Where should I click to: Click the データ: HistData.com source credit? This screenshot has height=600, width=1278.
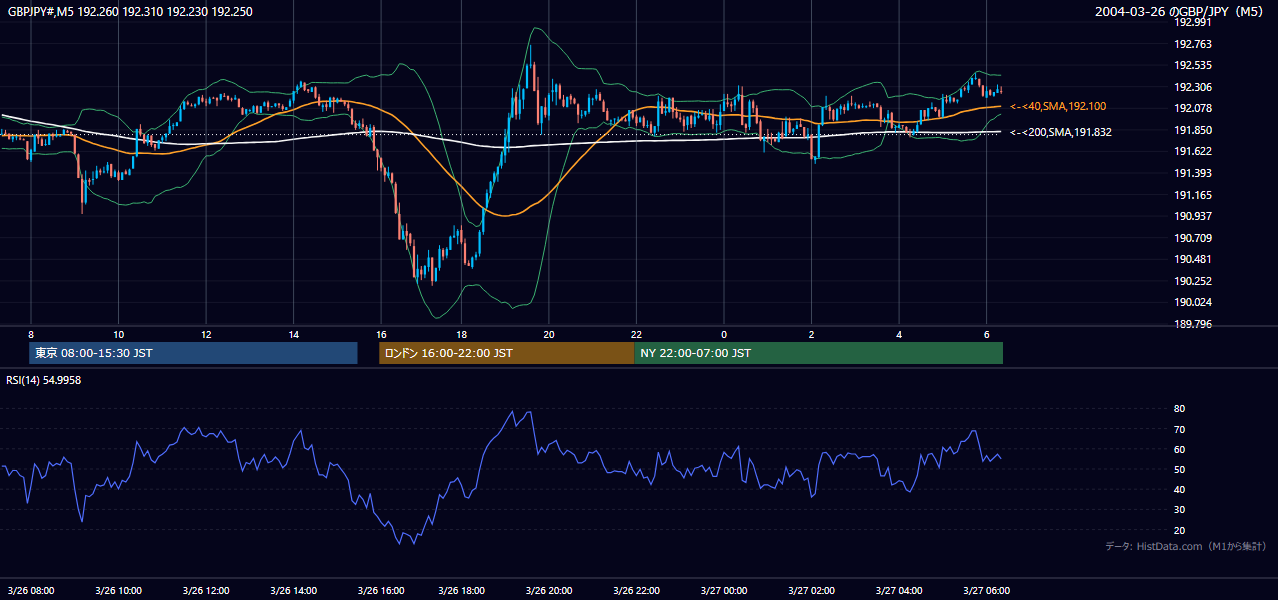[x=1186, y=547]
